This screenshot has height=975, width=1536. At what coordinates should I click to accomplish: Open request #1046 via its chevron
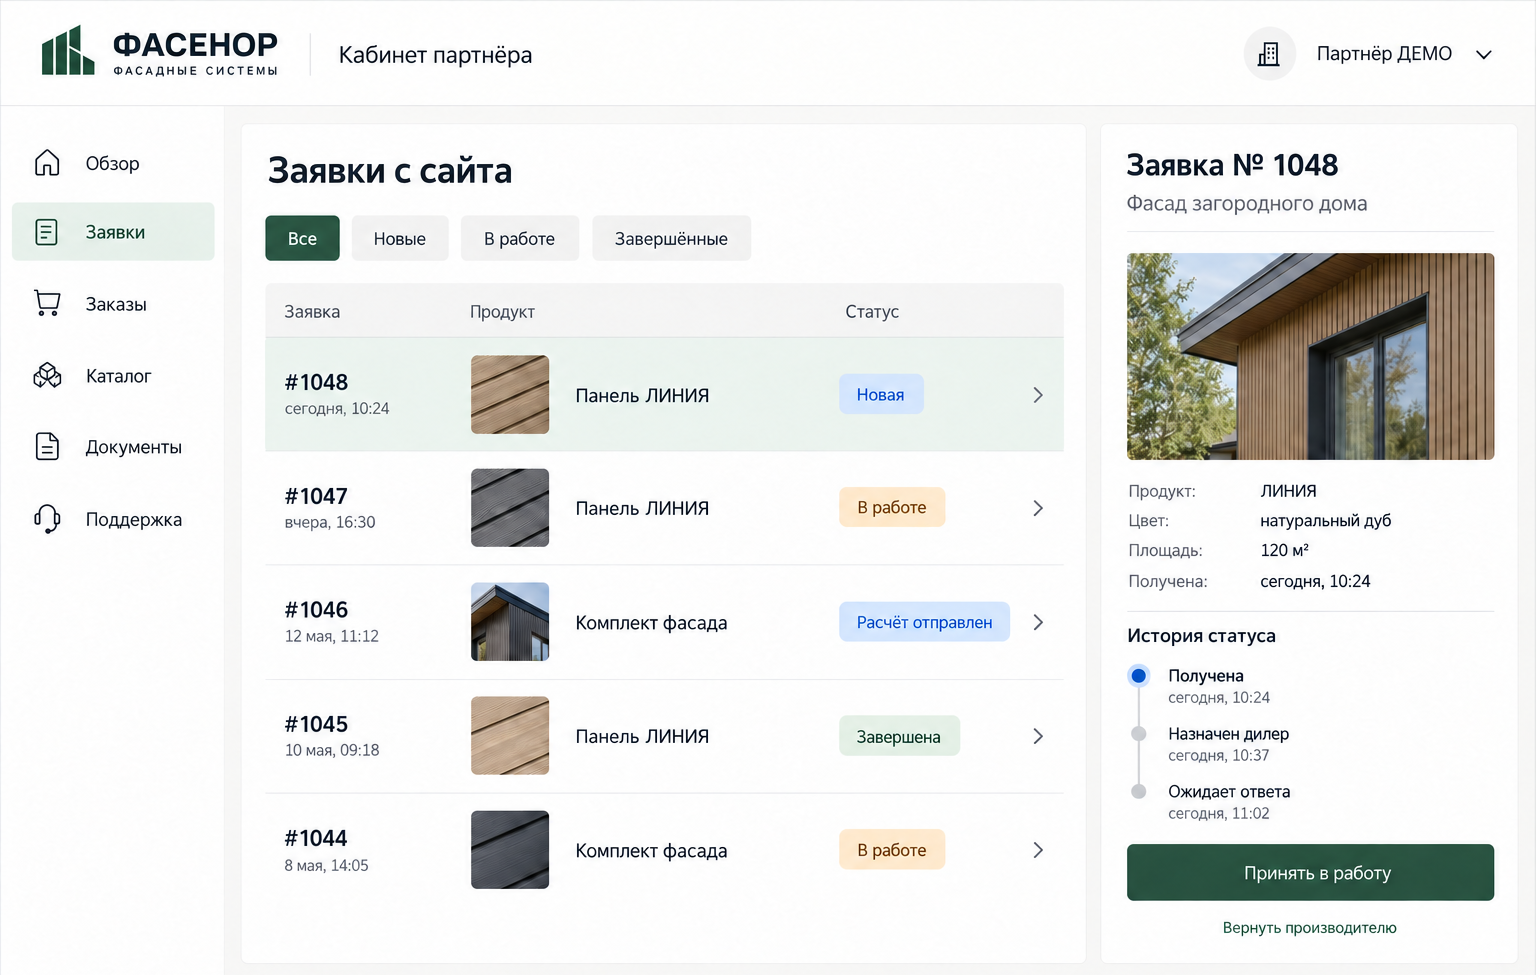pyautogui.click(x=1038, y=622)
